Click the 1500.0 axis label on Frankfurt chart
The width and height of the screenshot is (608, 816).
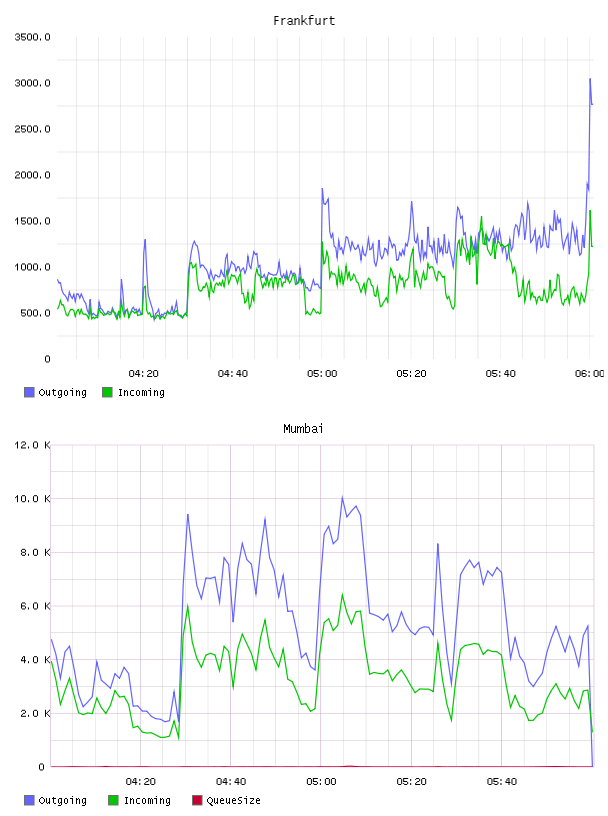[32, 221]
